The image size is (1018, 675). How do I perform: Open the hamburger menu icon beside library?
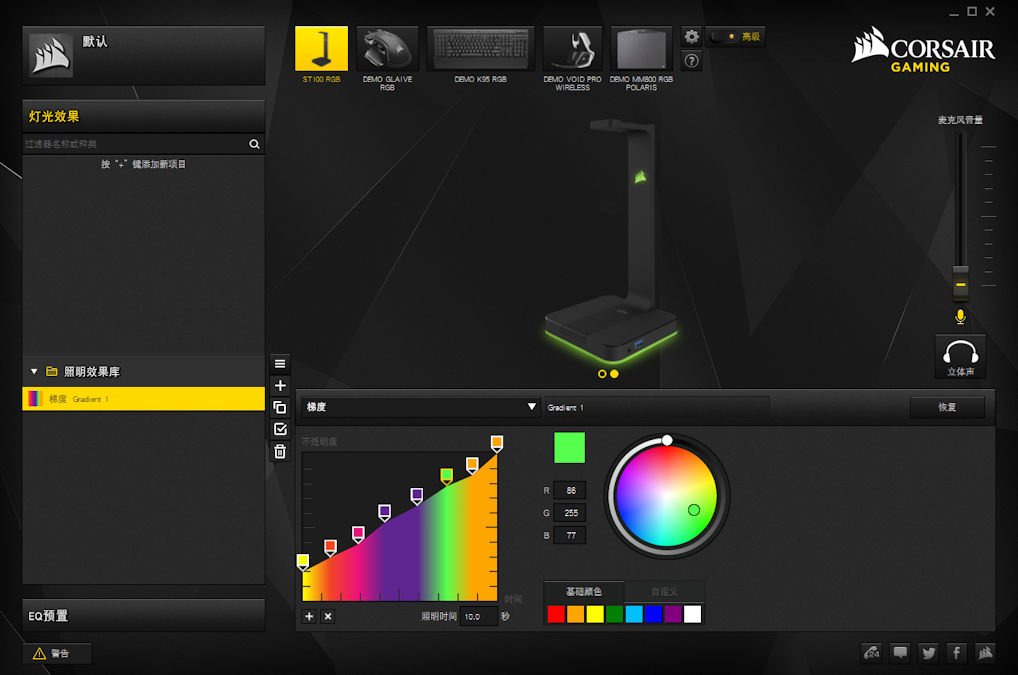tap(280, 363)
